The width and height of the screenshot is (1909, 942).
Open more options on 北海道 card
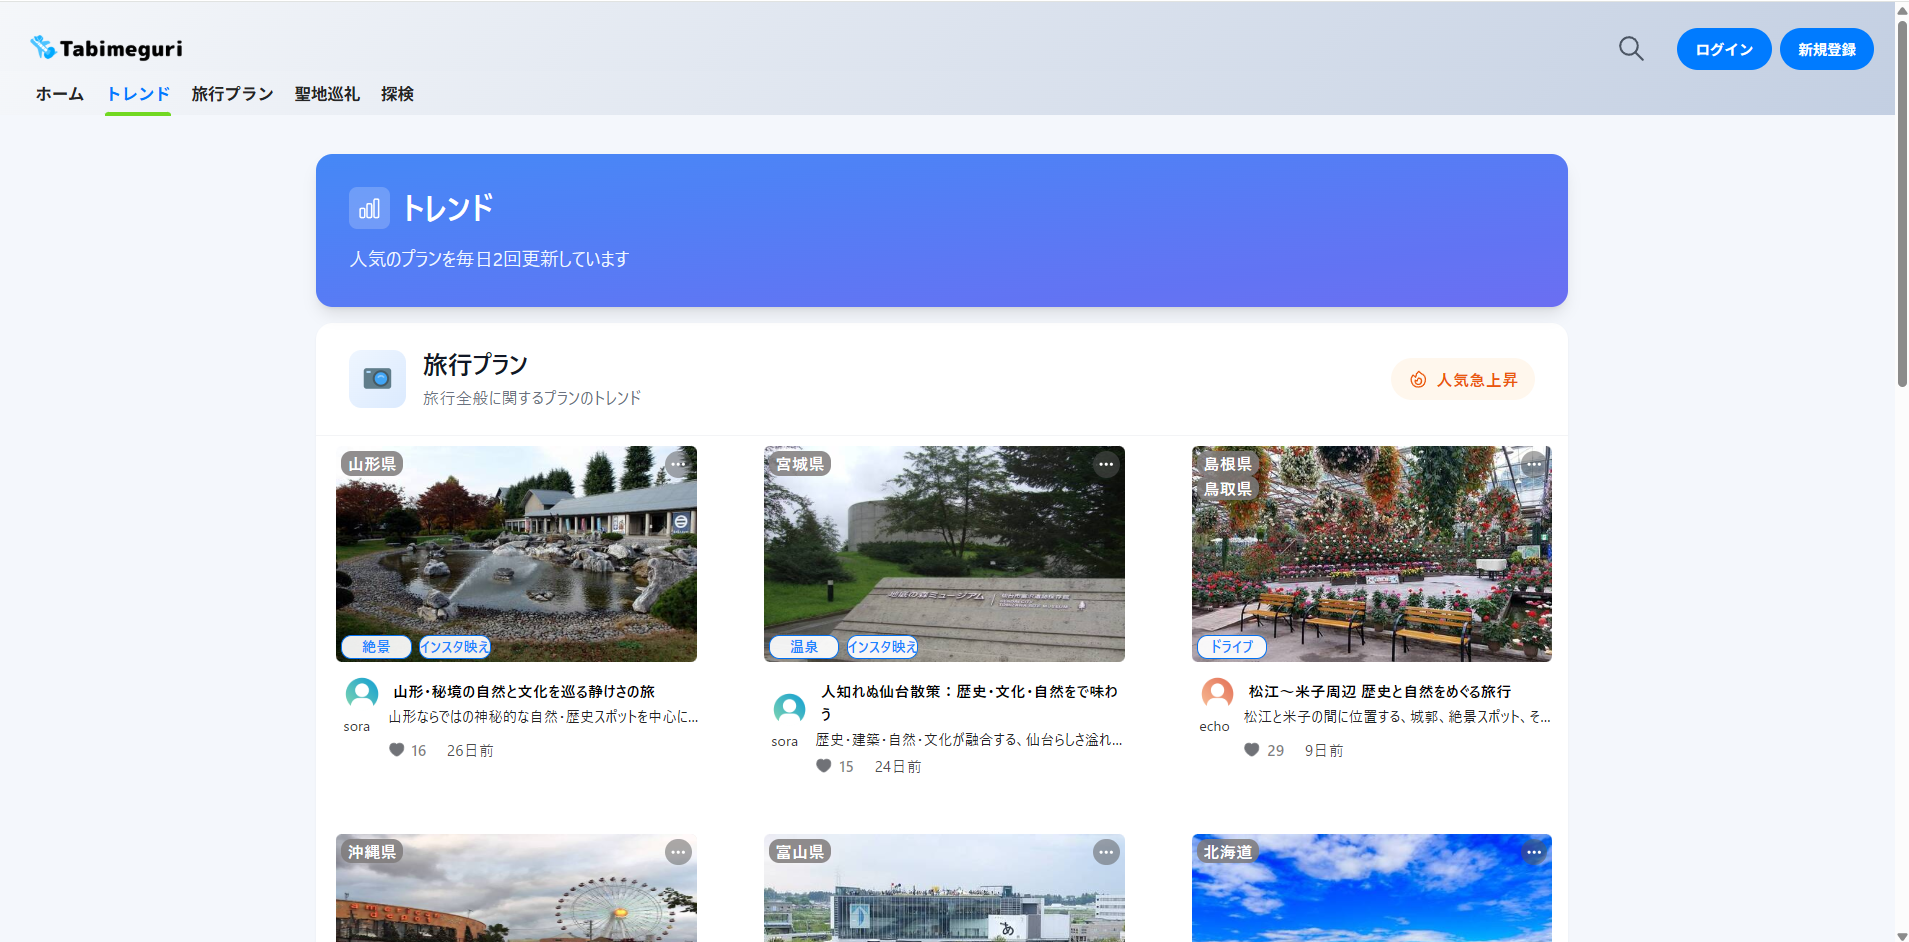(1534, 852)
